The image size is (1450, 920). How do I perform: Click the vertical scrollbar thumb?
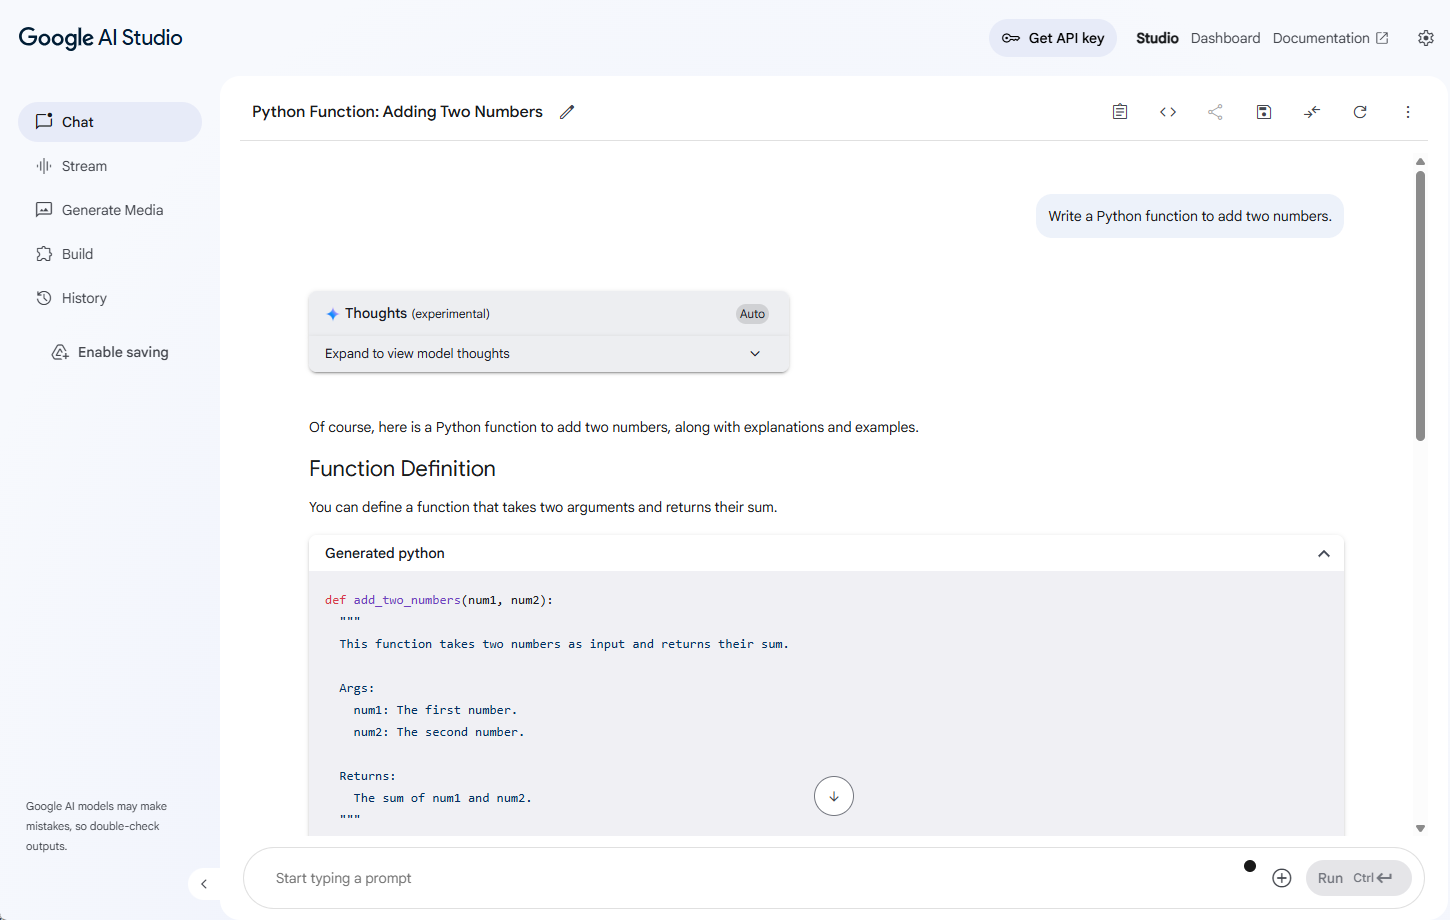(x=1420, y=306)
